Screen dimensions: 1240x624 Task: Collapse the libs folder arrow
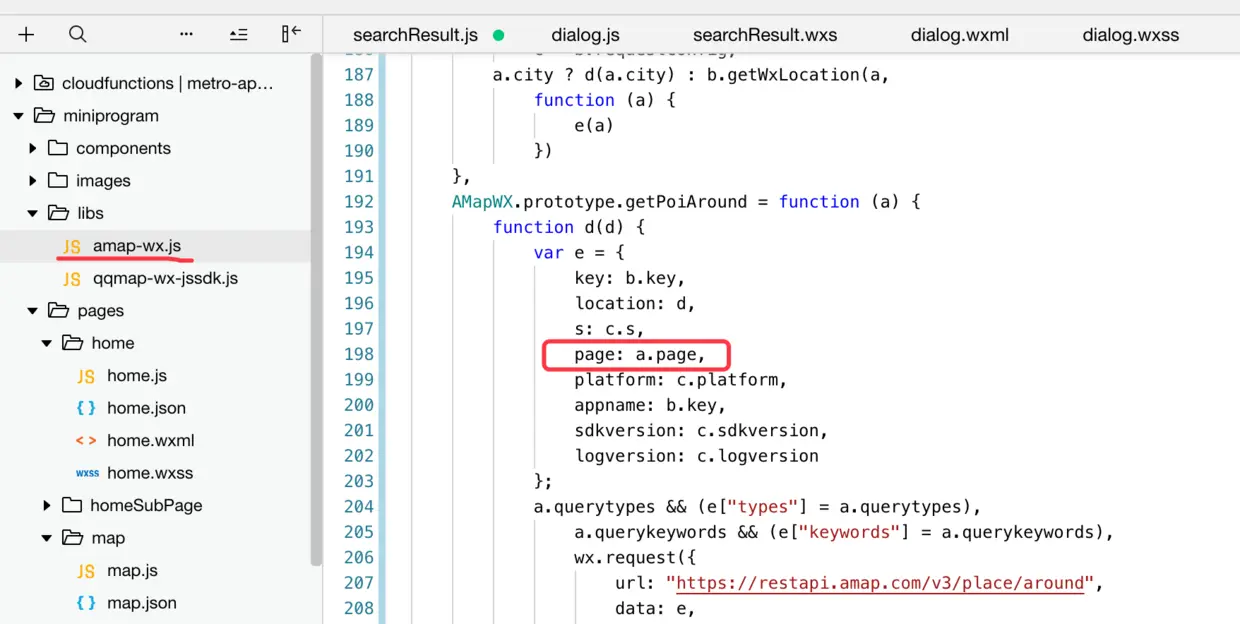pyautogui.click(x=33, y=213)
